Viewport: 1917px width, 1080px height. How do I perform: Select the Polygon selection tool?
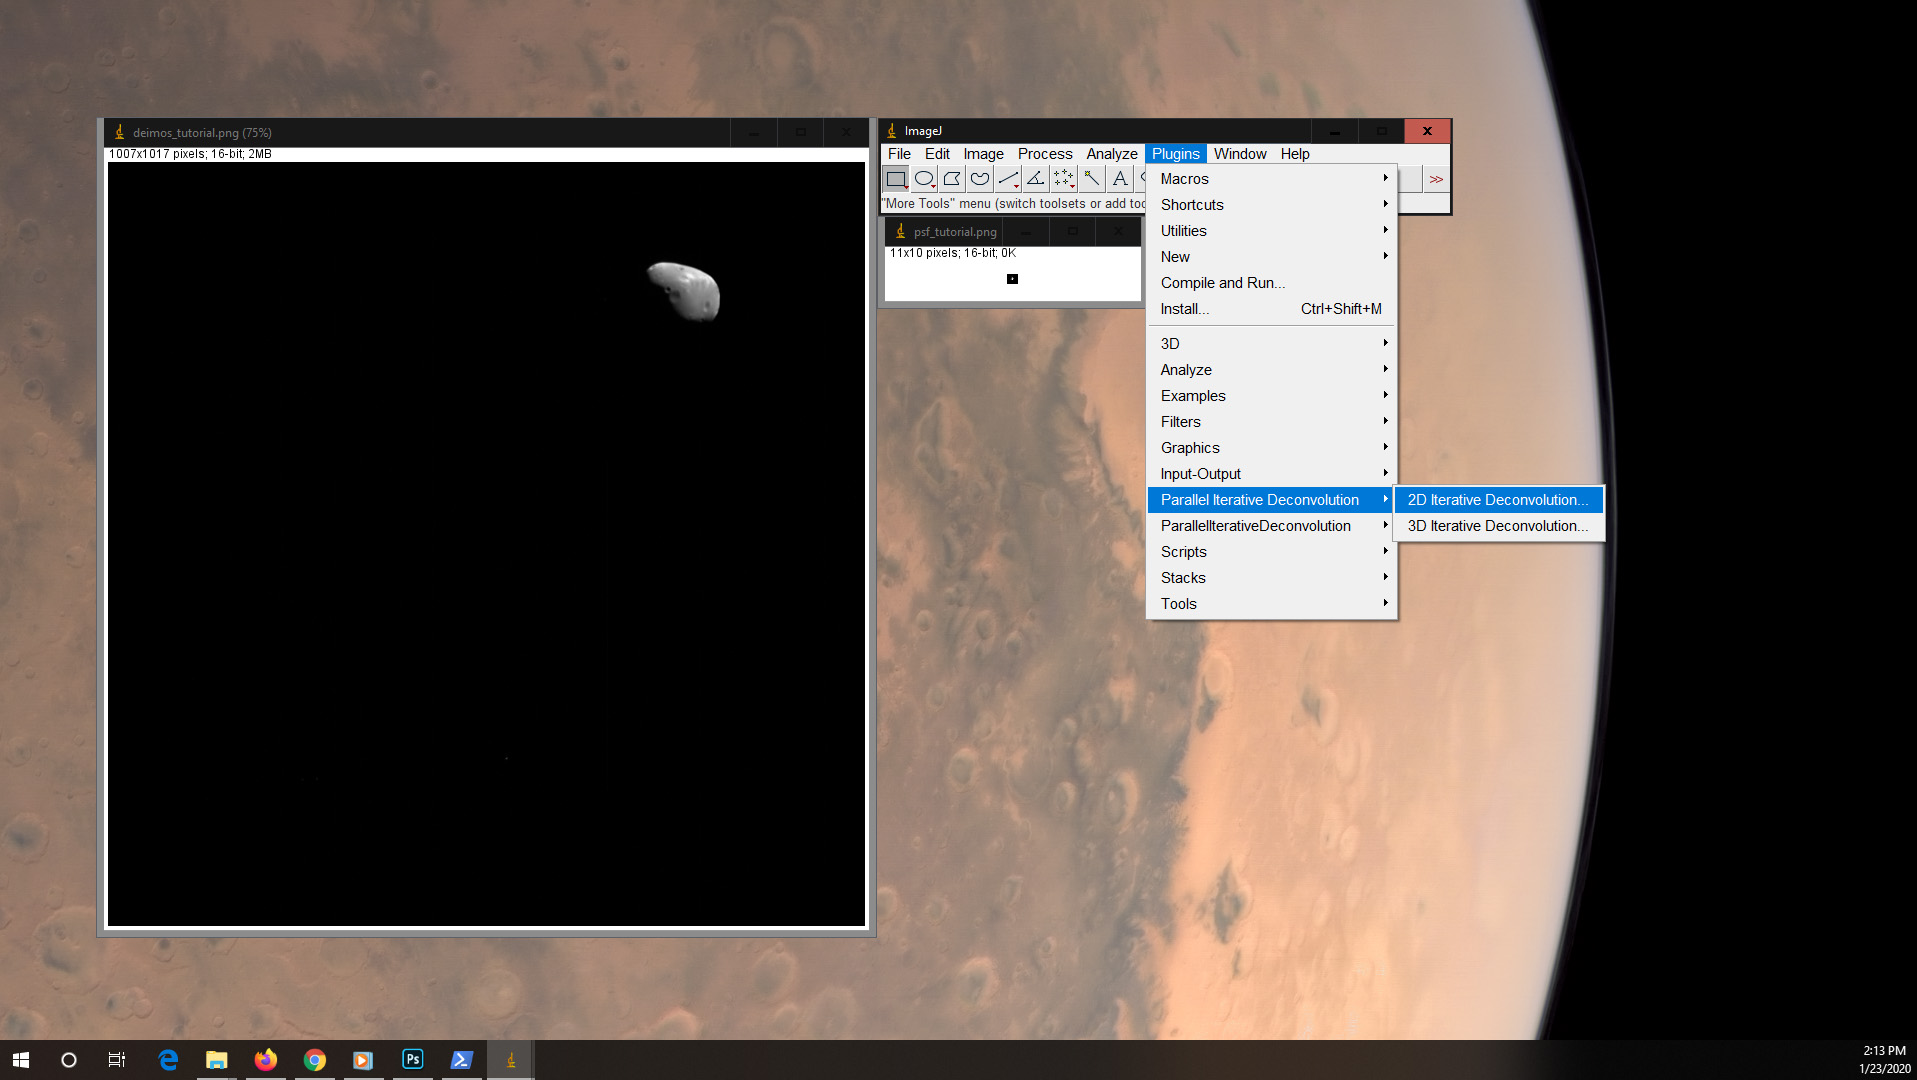[x=952, y=179]
